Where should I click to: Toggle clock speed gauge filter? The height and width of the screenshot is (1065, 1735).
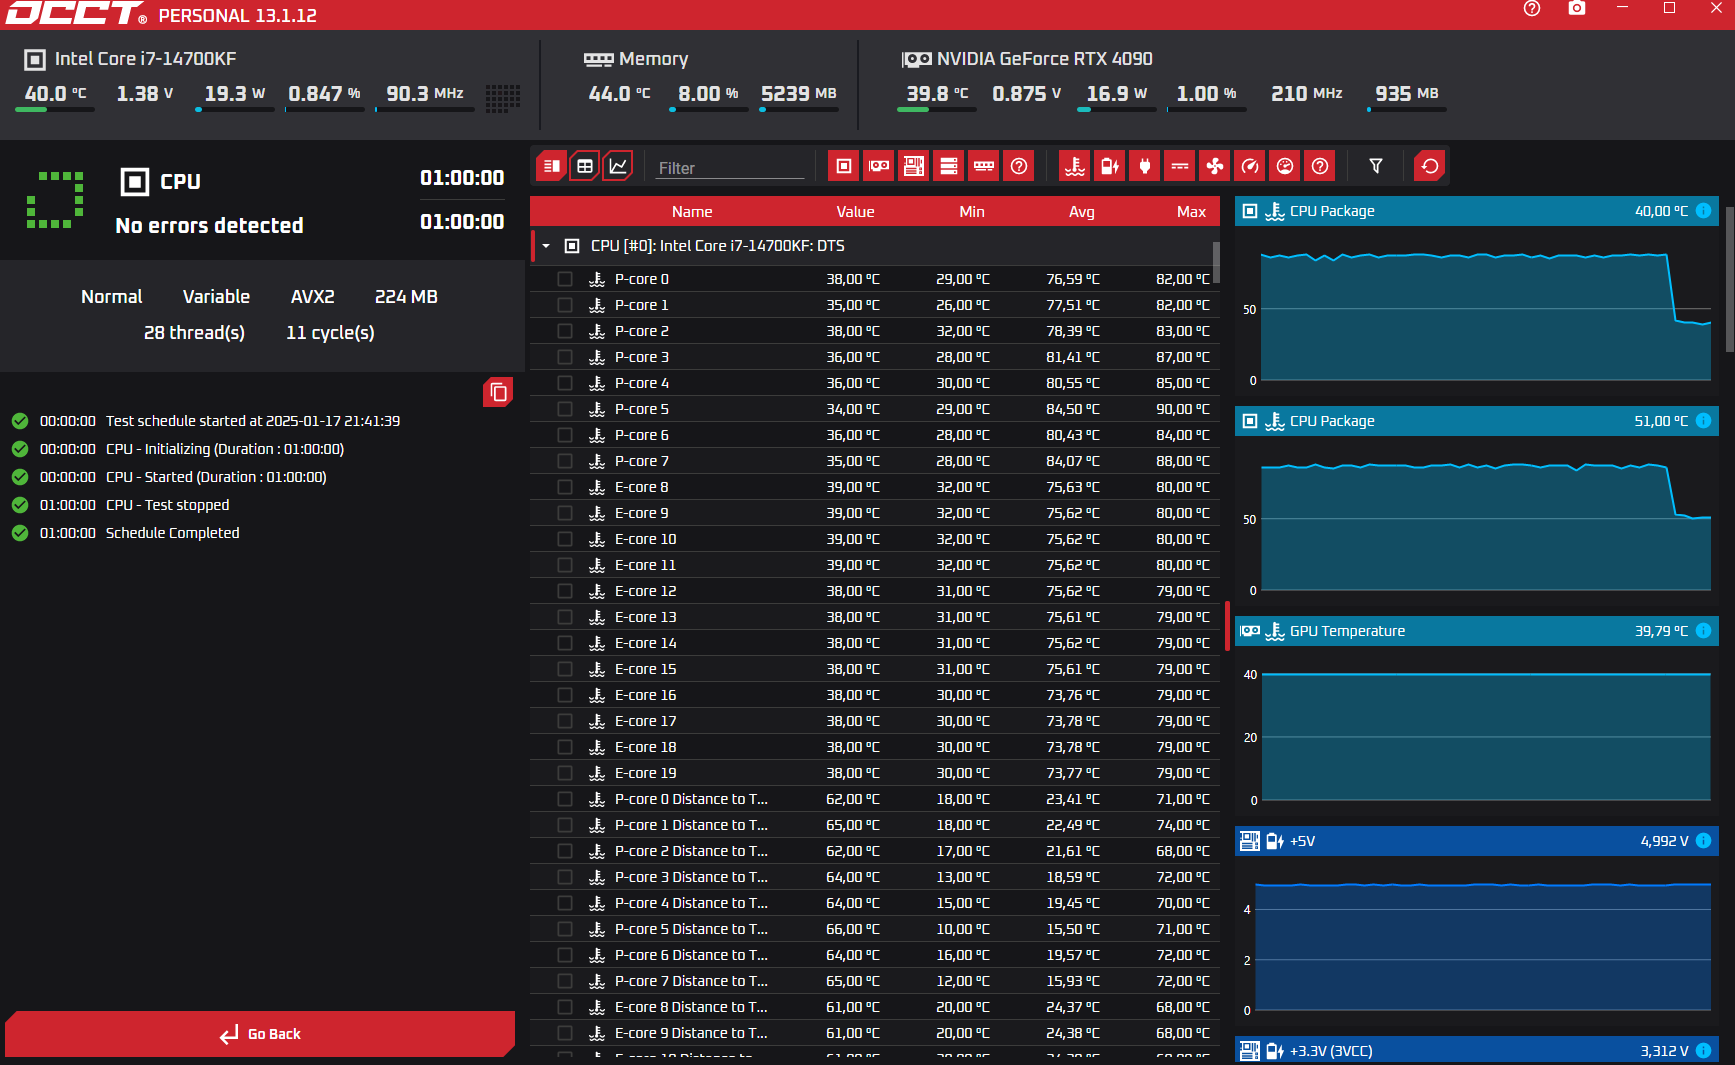point(1250,166)
